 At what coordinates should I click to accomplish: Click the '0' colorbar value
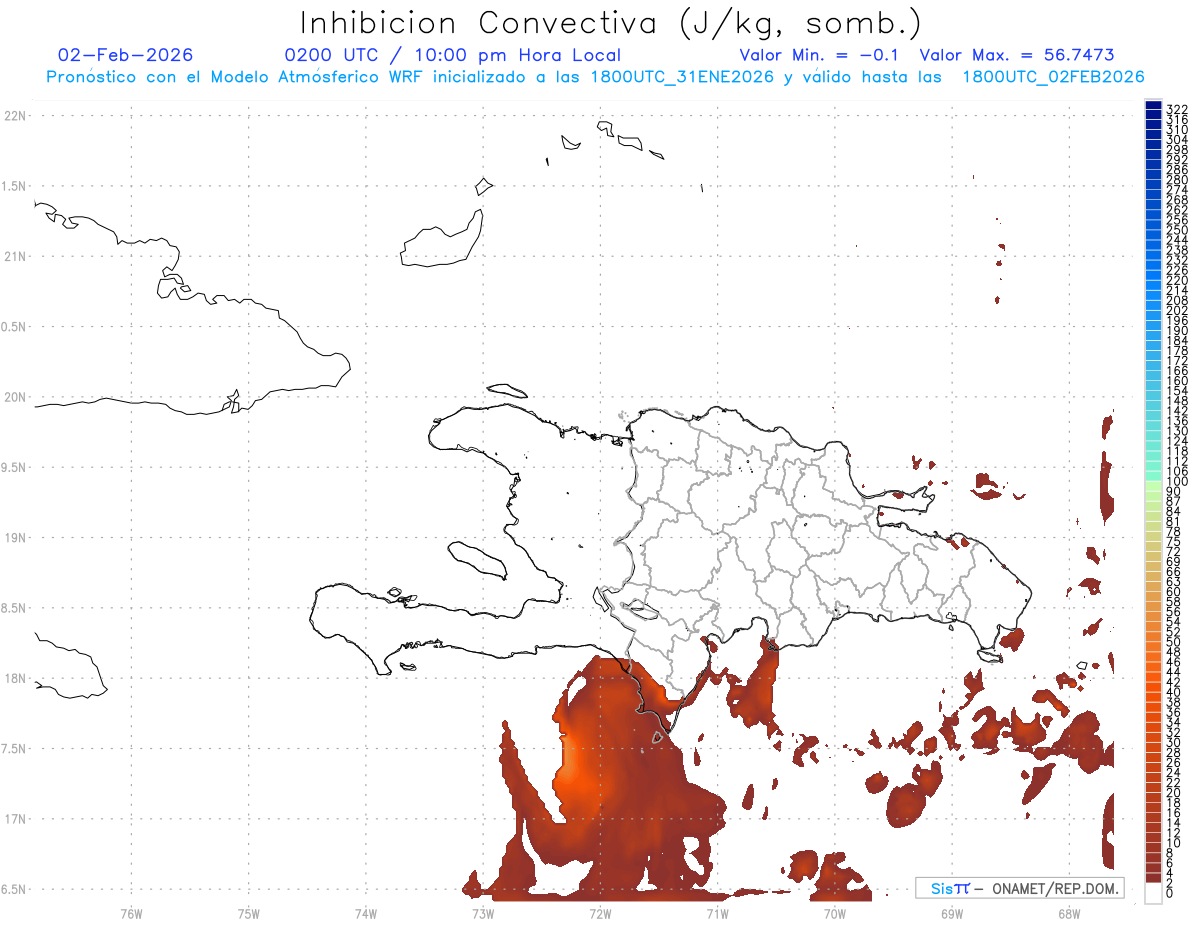click(x=1169, y=892)
